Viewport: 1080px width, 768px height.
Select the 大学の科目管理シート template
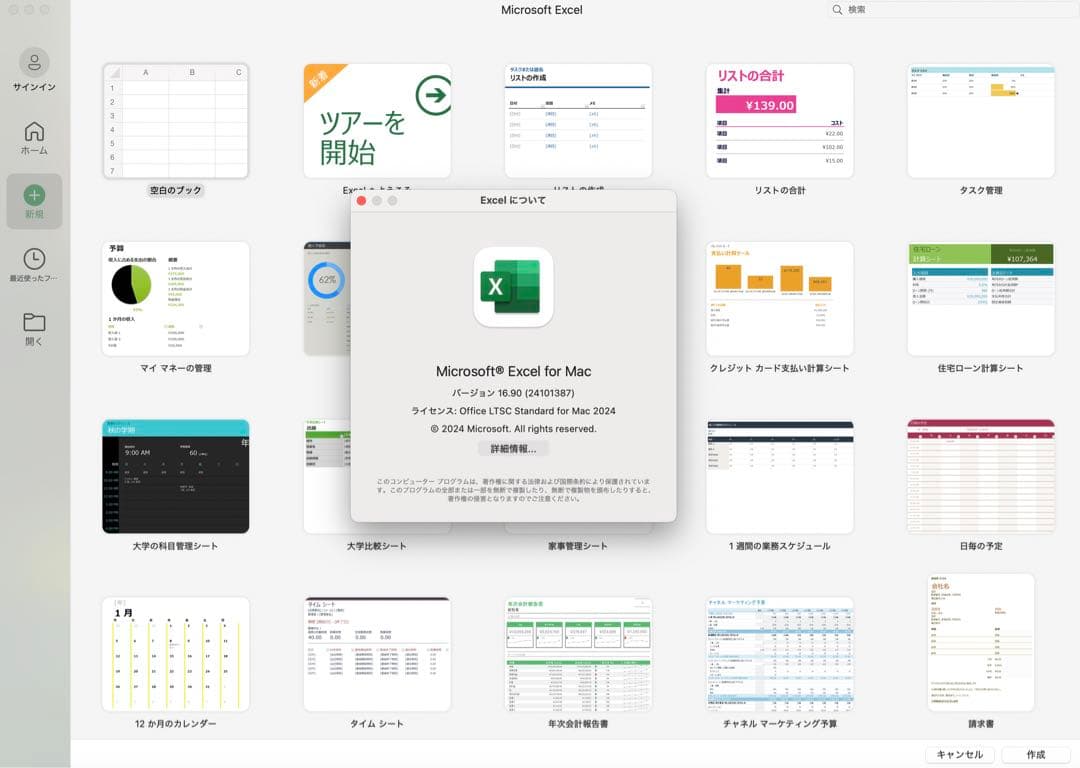175,477
